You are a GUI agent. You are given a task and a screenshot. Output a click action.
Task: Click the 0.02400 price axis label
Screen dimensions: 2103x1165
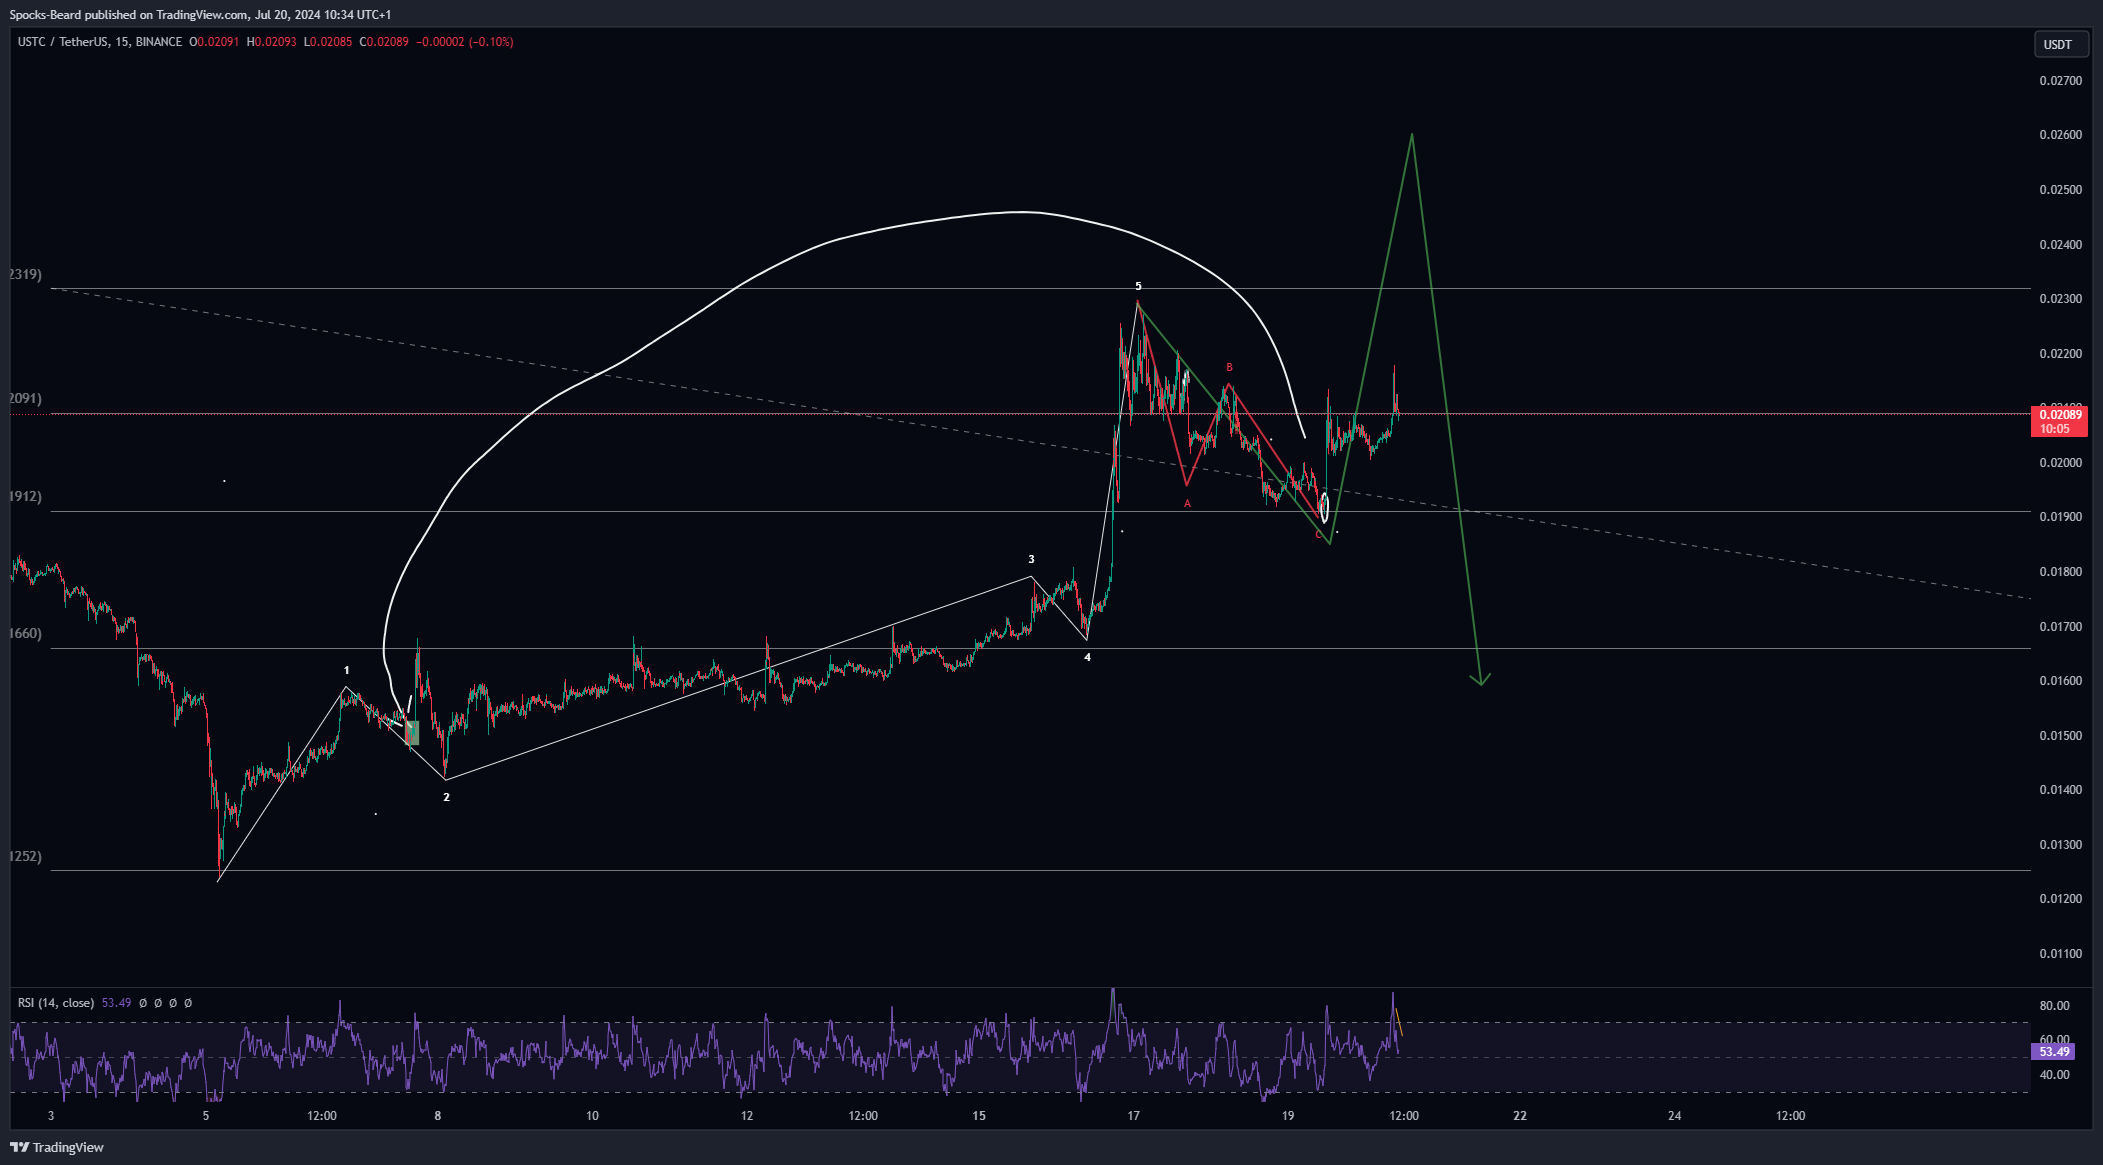click(2060, 245)
